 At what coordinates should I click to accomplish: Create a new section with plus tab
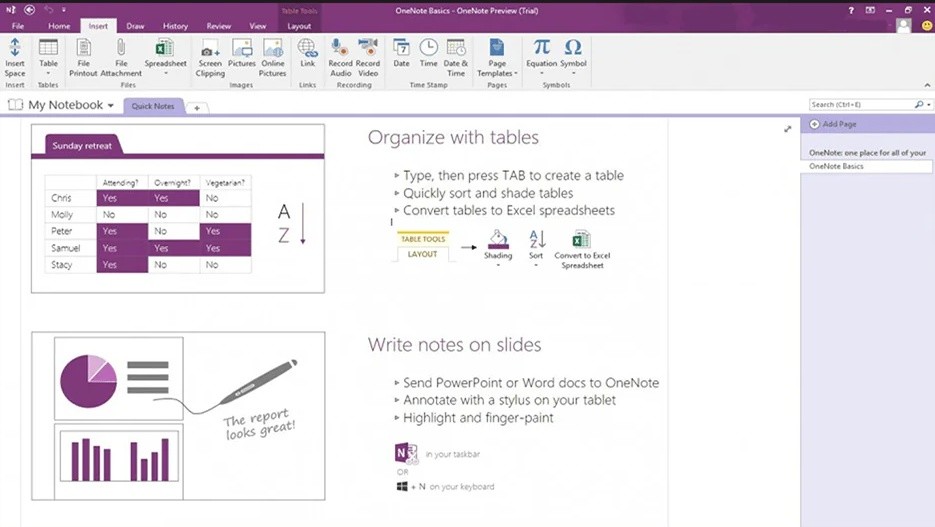[x=197, y=108]
